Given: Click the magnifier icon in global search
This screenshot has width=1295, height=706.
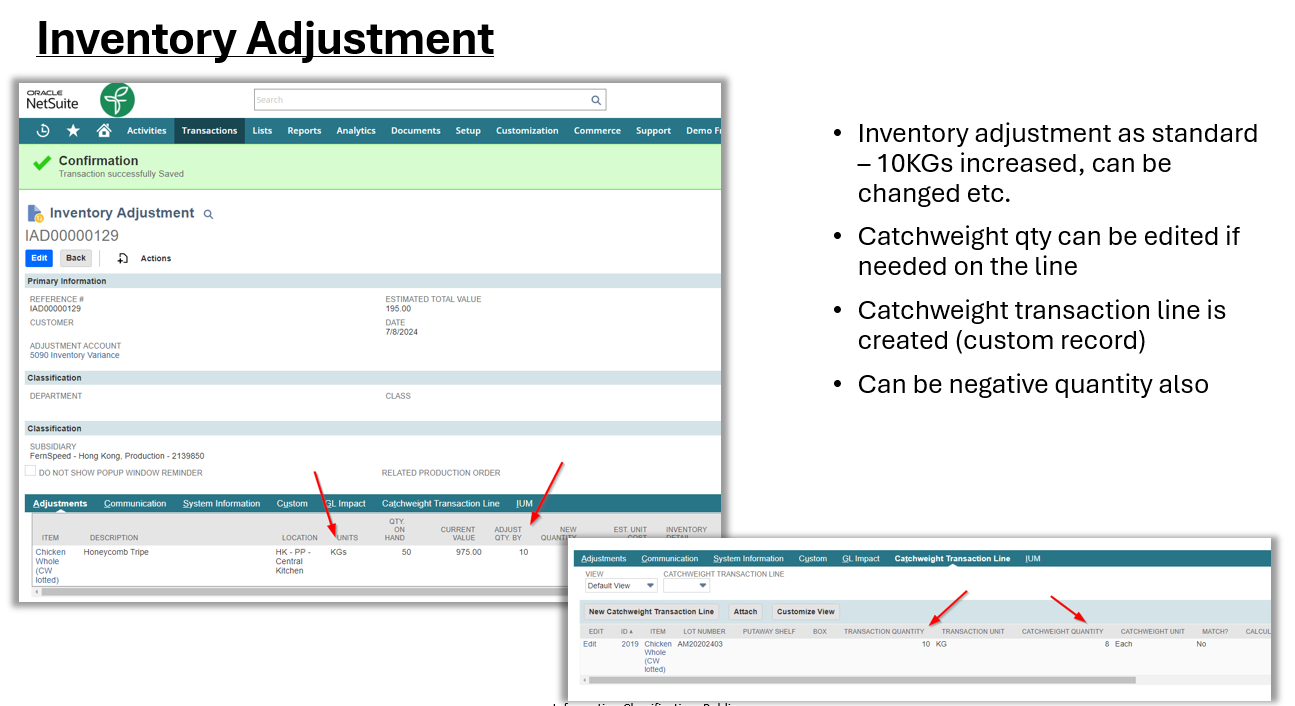Looking at the screenshot, I should (x=596, y=100).
